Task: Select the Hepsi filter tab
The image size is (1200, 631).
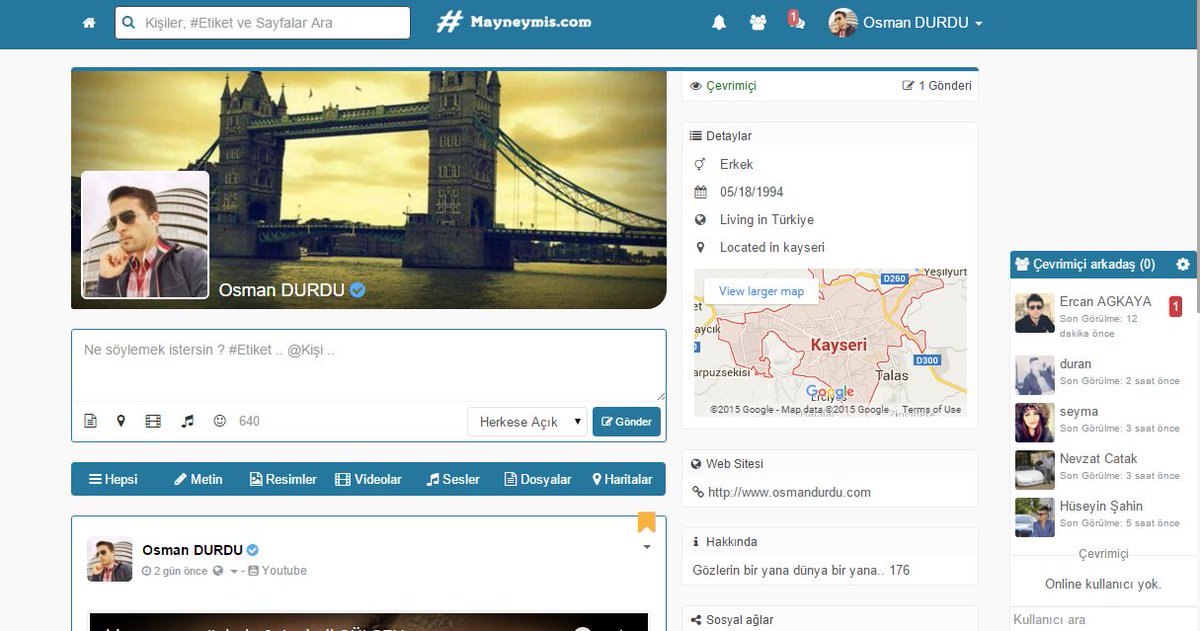Action: 113,479
